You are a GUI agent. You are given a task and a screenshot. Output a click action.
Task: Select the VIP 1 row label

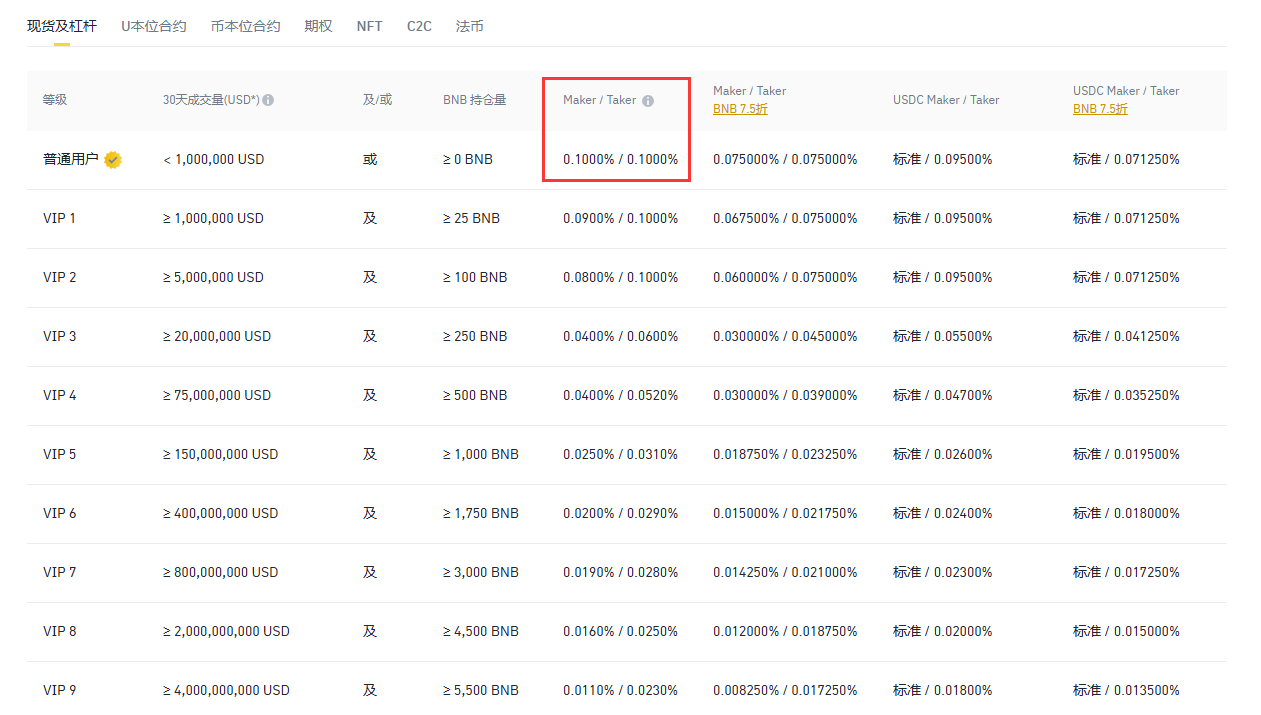pyautogui.click(x=60, y=218)
